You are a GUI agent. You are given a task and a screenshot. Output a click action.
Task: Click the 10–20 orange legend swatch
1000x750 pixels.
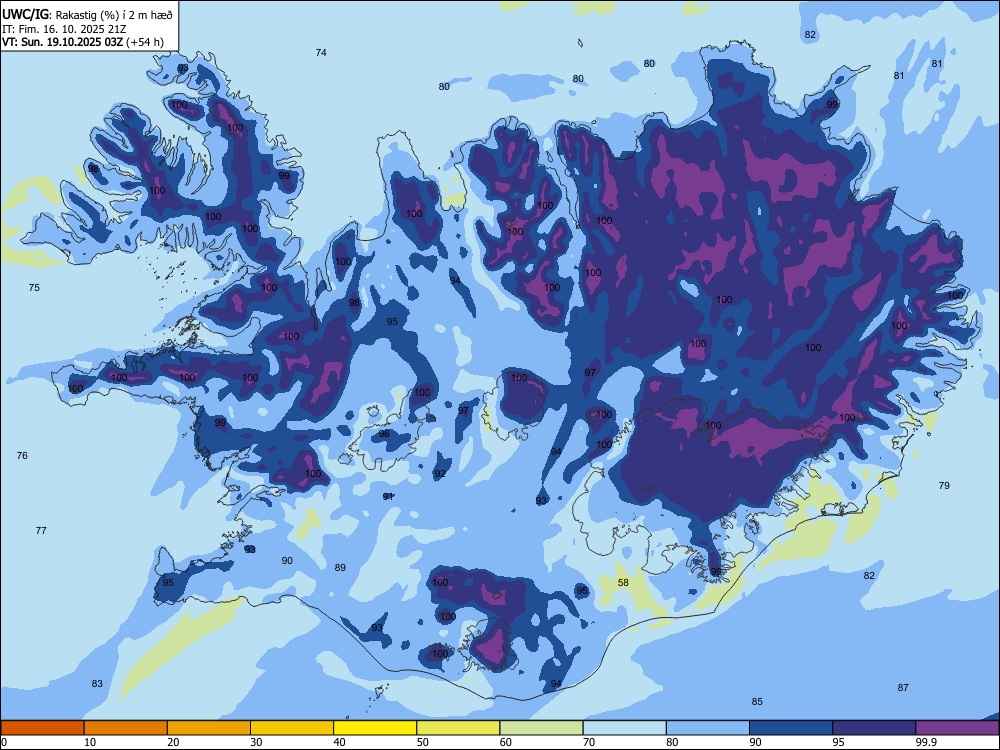[x=126, y=728]
